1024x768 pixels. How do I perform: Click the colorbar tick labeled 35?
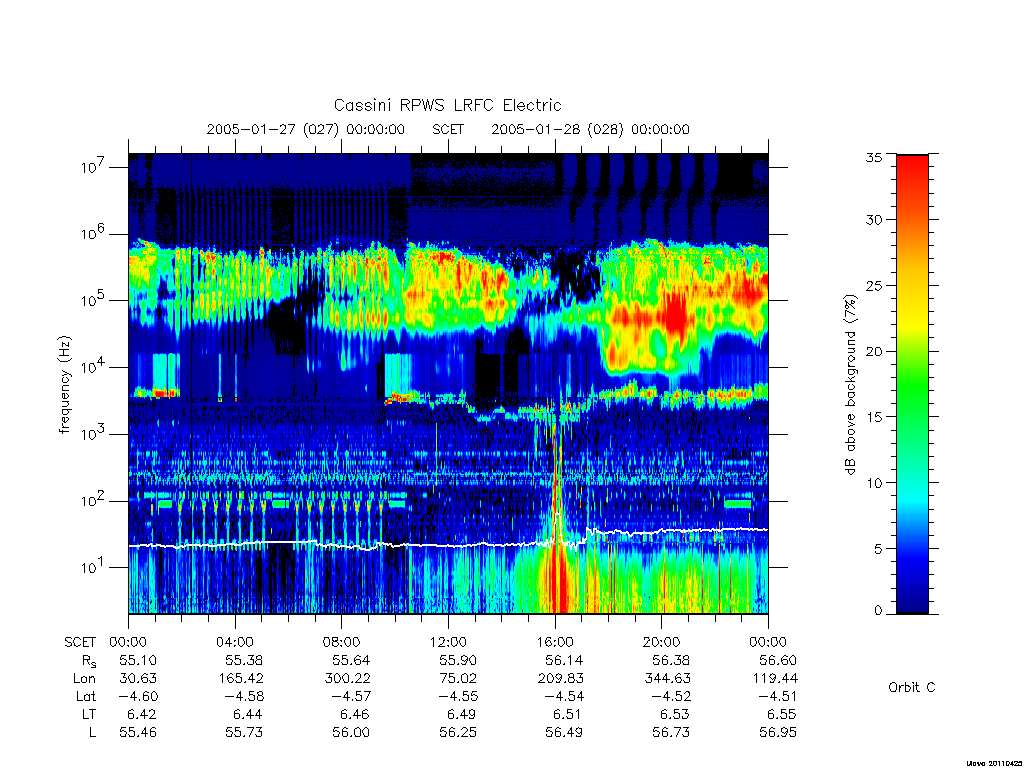(x=874, y=157)
